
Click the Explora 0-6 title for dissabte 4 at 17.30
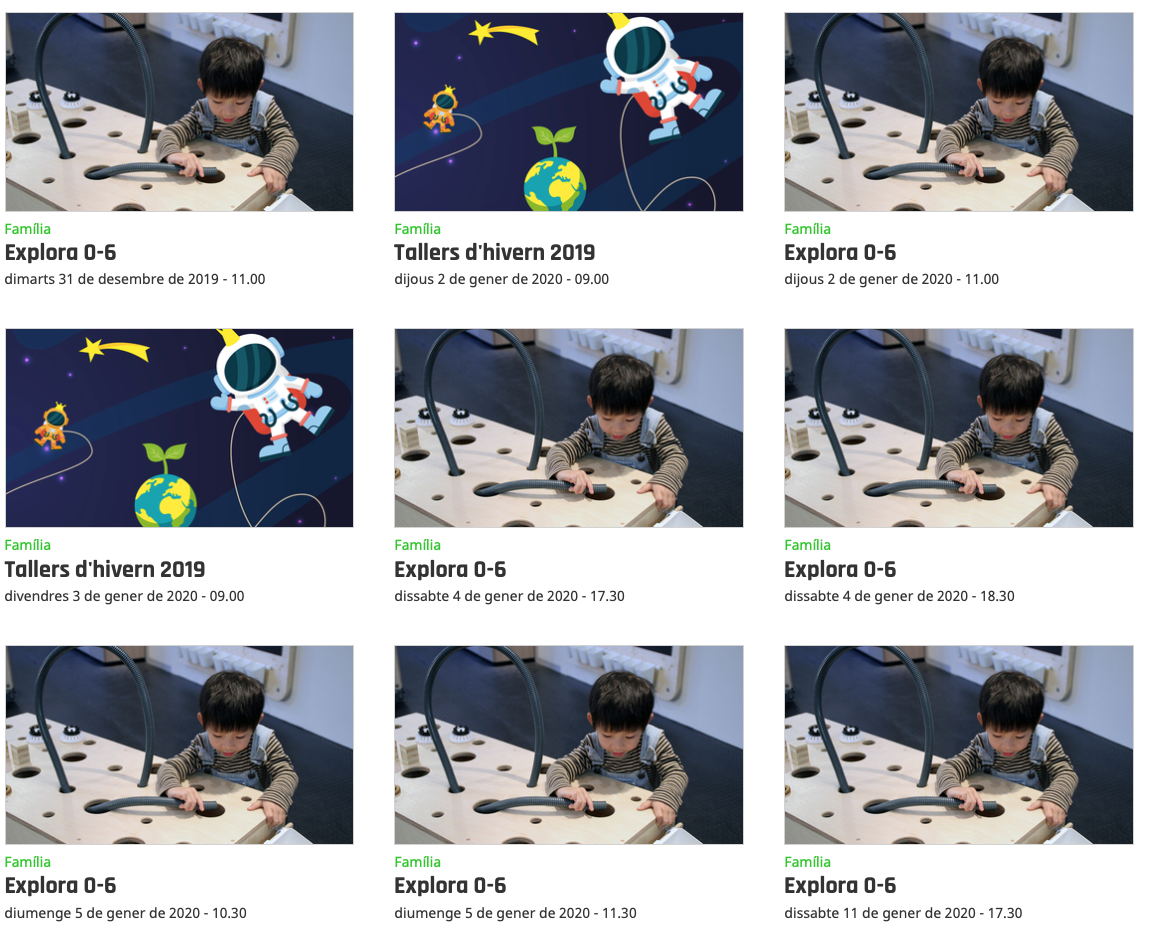tap(450, 569)
